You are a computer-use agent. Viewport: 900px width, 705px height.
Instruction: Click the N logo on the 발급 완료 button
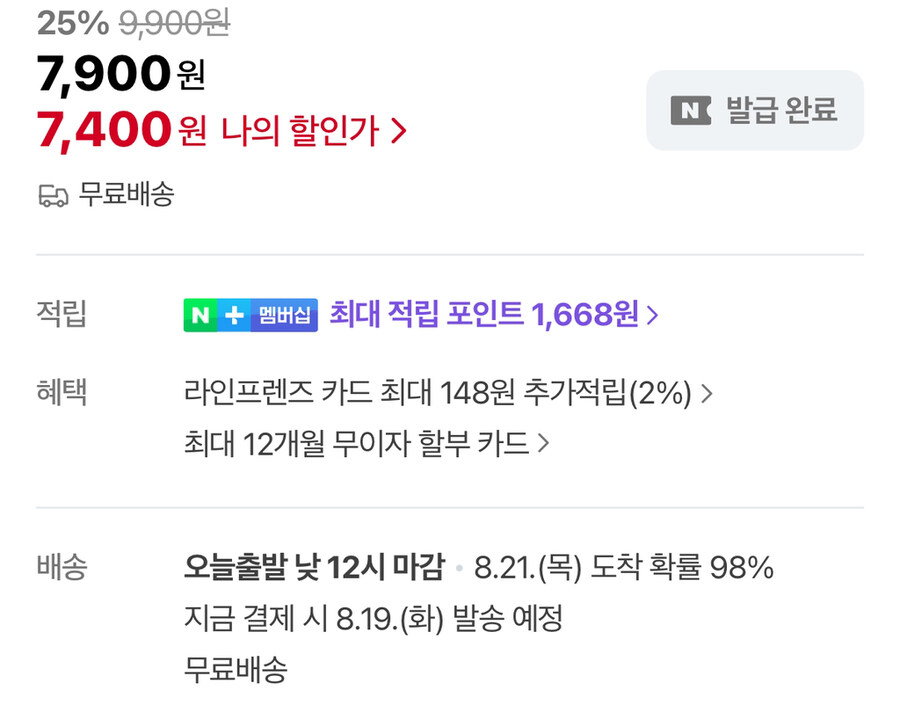(689, 110)
